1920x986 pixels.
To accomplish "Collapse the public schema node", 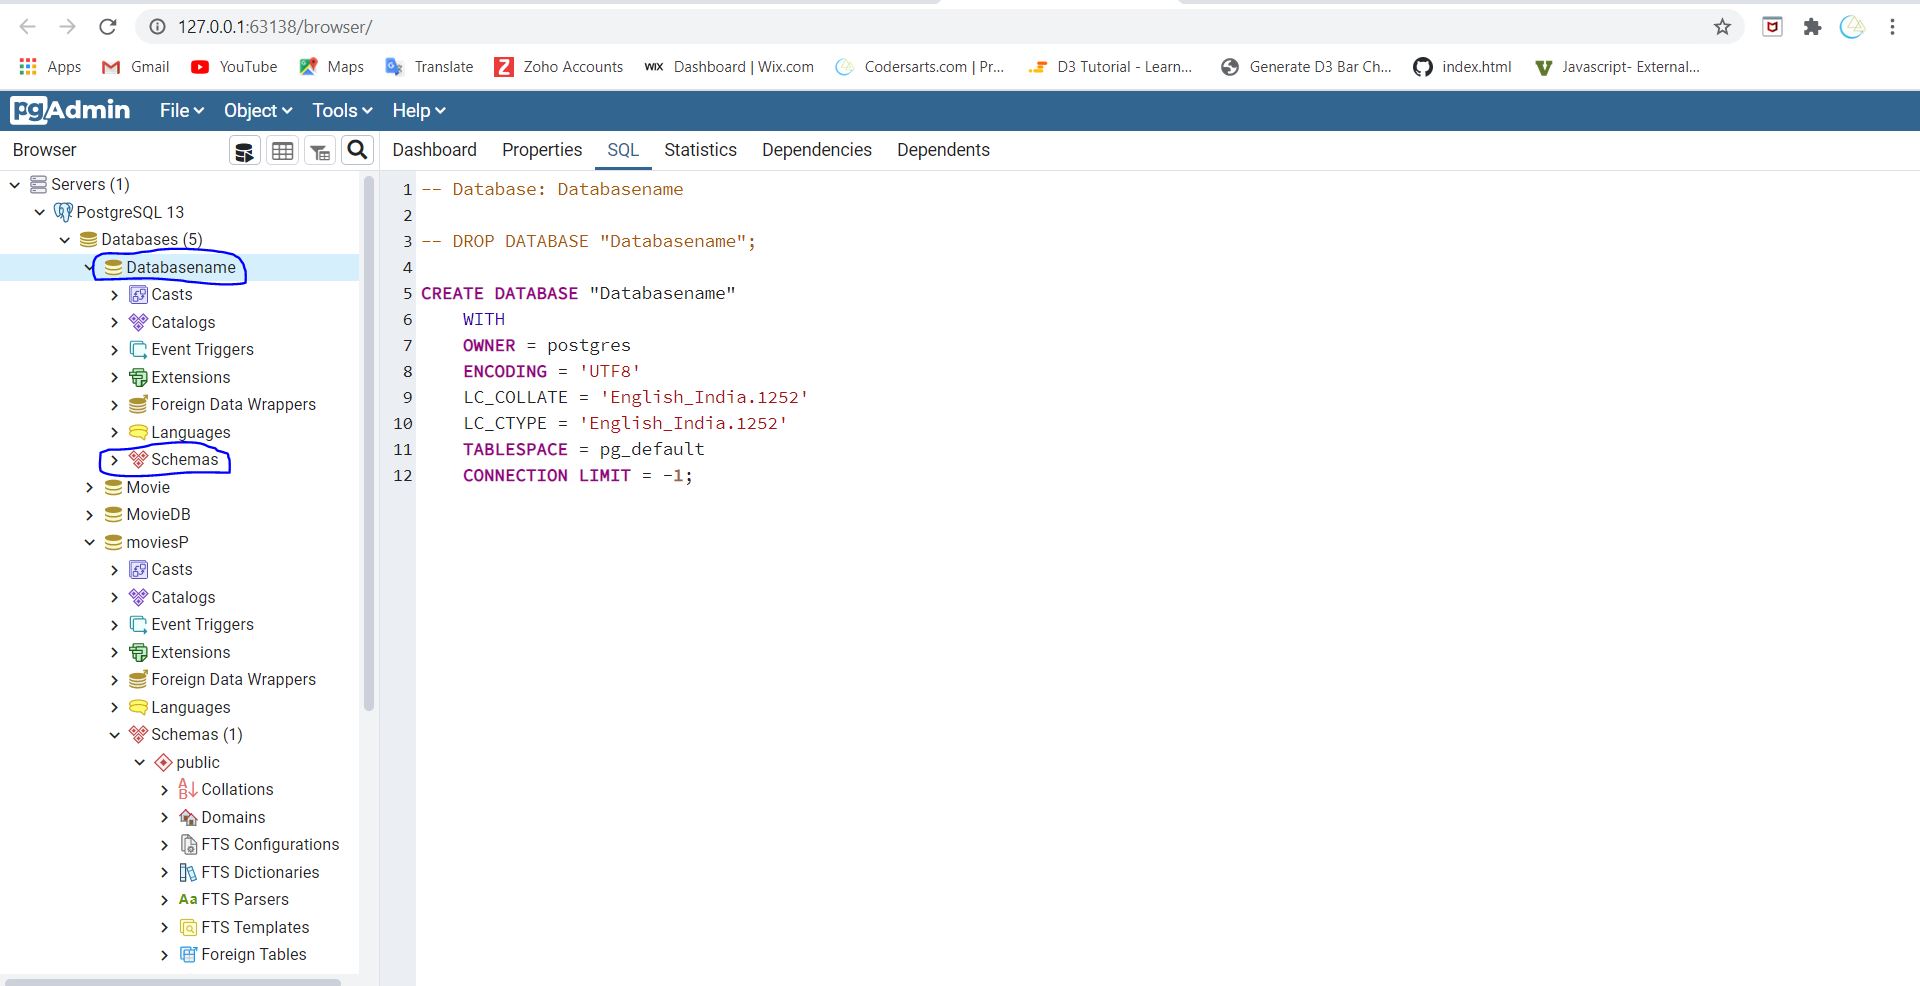I will tap(140, 762).
